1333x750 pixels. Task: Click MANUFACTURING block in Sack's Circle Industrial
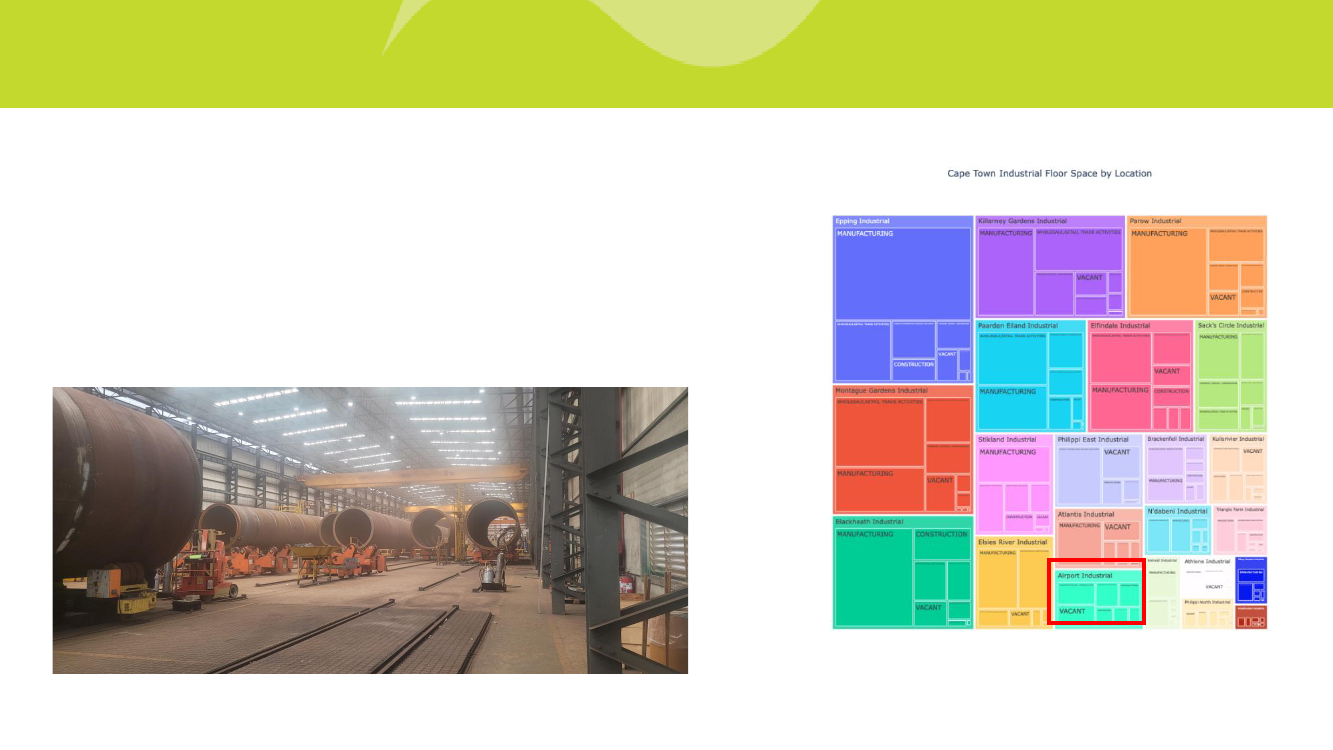(x=1218, y=357)
